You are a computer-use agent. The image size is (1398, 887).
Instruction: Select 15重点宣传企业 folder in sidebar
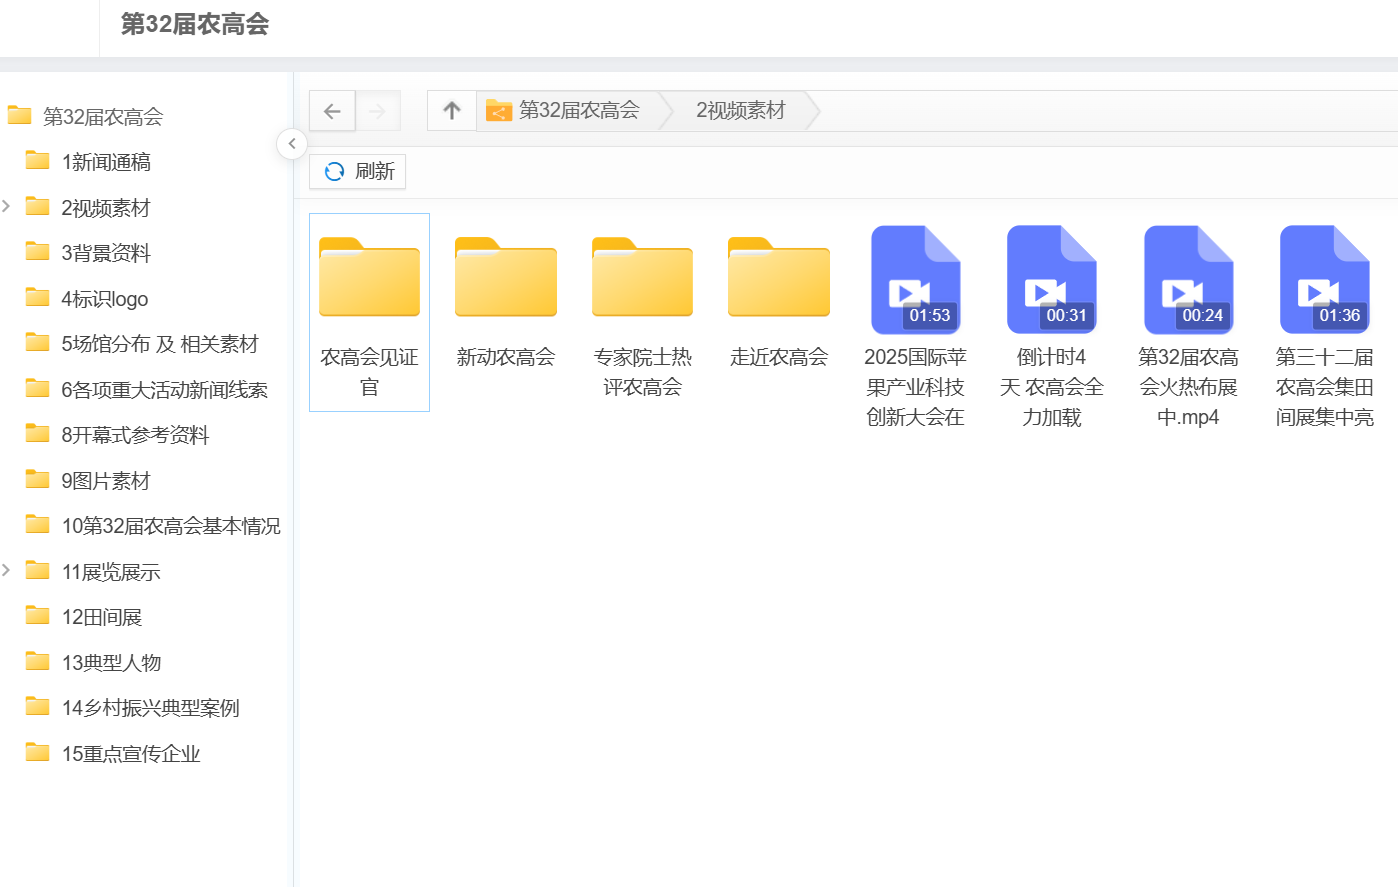tap(130, 754)
